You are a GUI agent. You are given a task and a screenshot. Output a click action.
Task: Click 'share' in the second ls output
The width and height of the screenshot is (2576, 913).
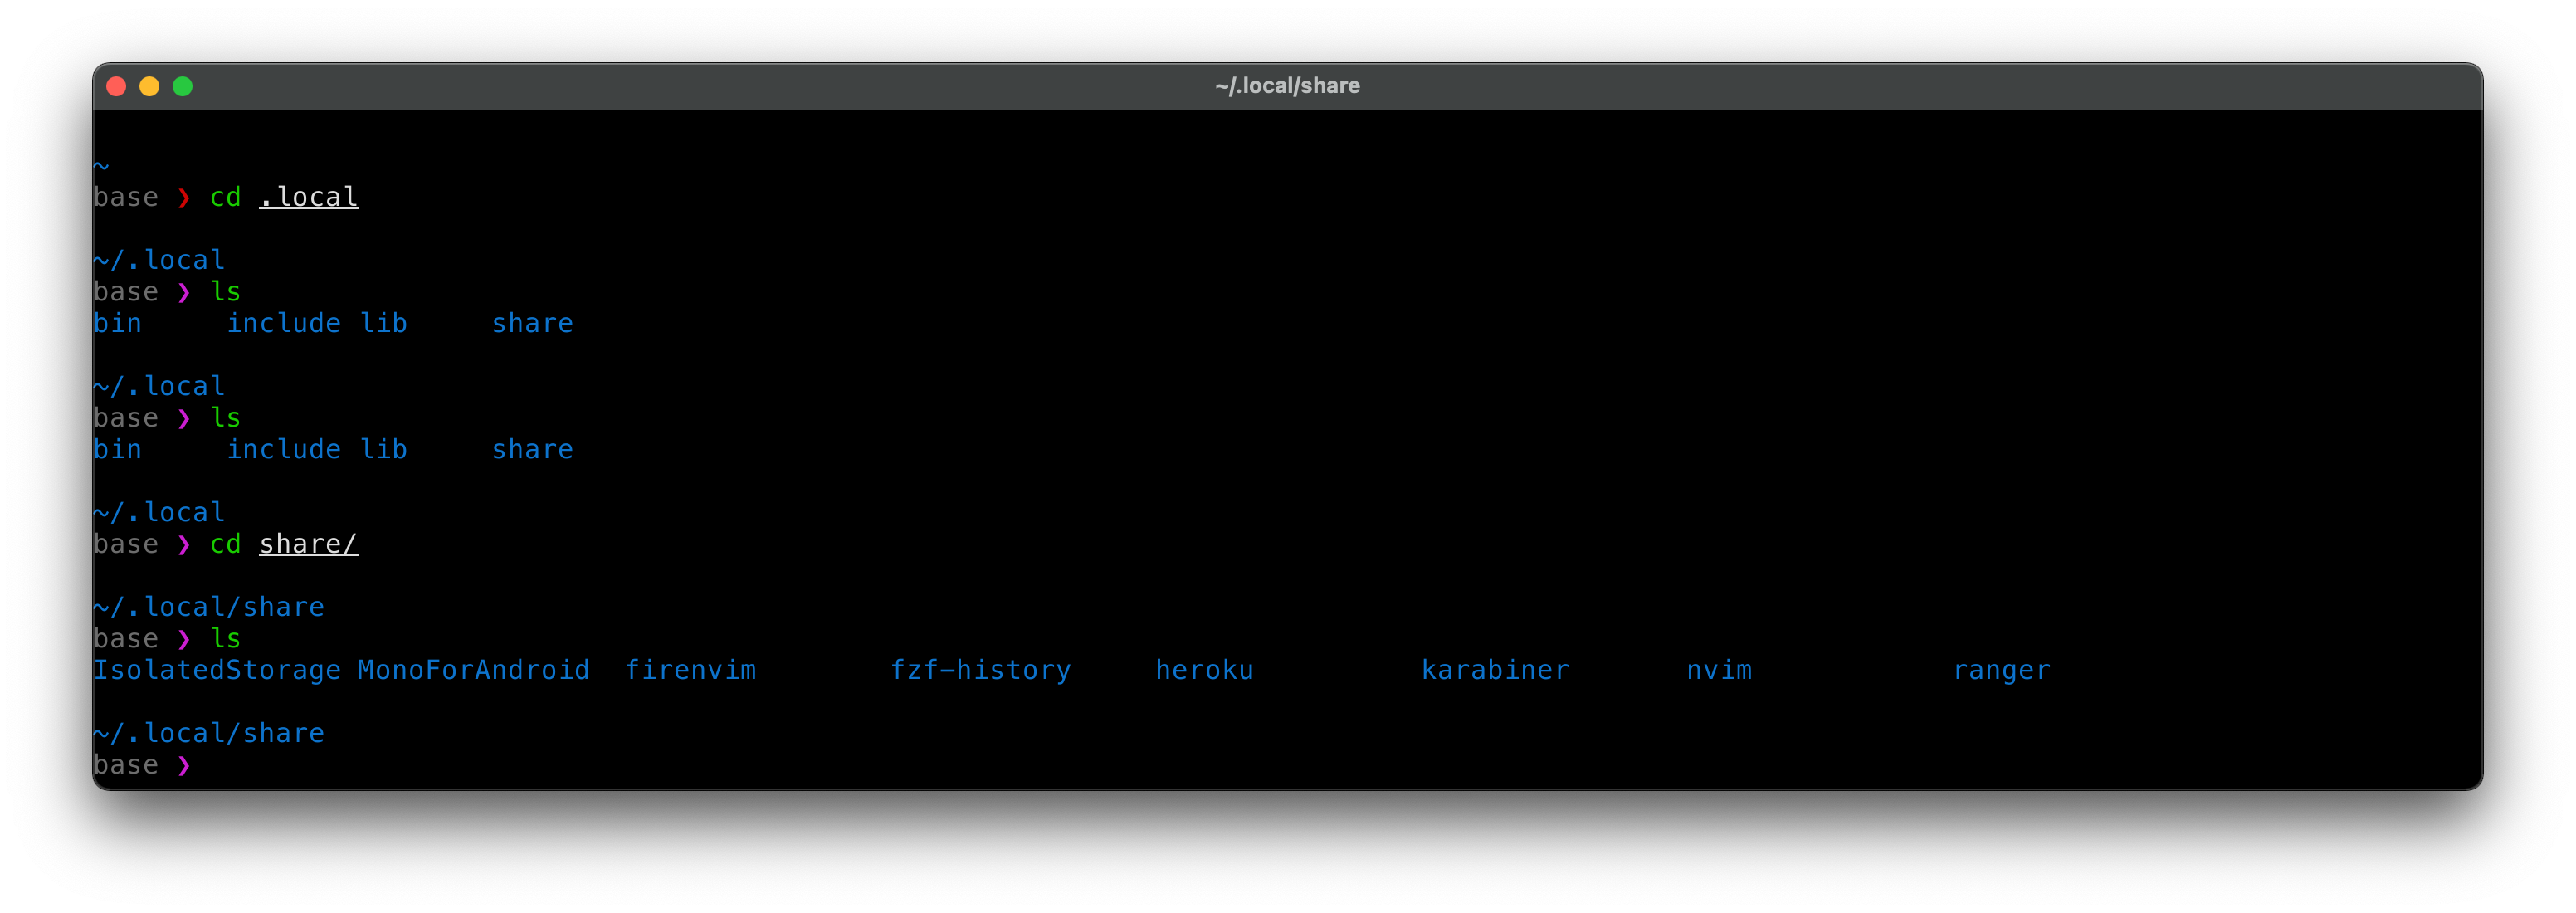[533, 449]
